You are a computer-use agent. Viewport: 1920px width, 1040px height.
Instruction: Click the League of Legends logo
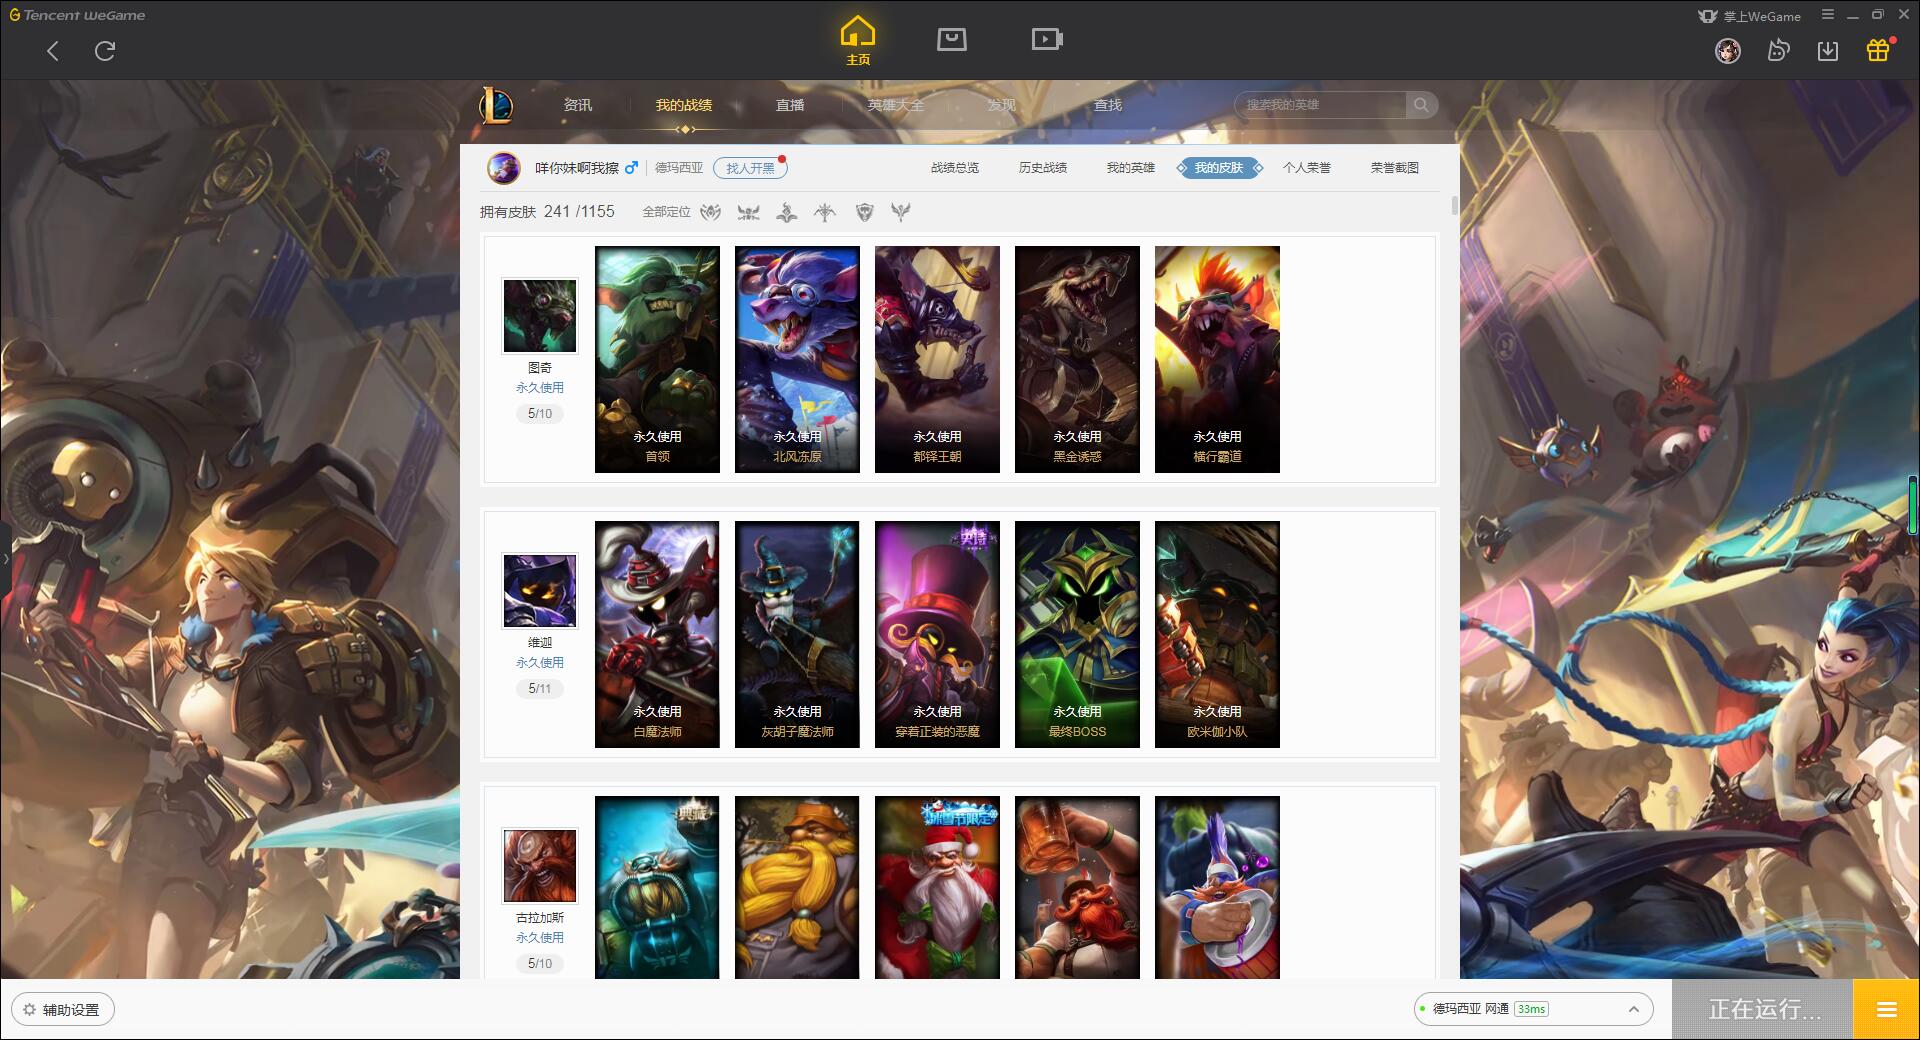(496, 104)
